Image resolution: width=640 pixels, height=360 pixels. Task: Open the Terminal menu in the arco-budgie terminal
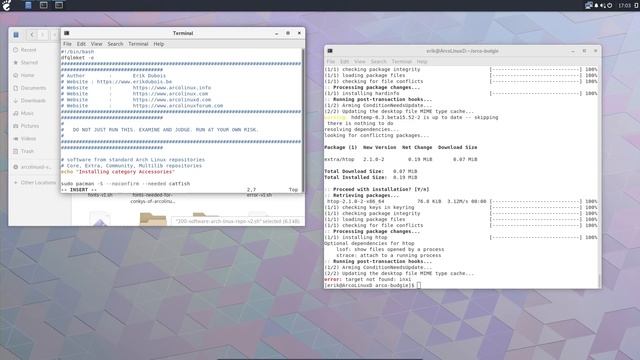(x=402, y=62)
